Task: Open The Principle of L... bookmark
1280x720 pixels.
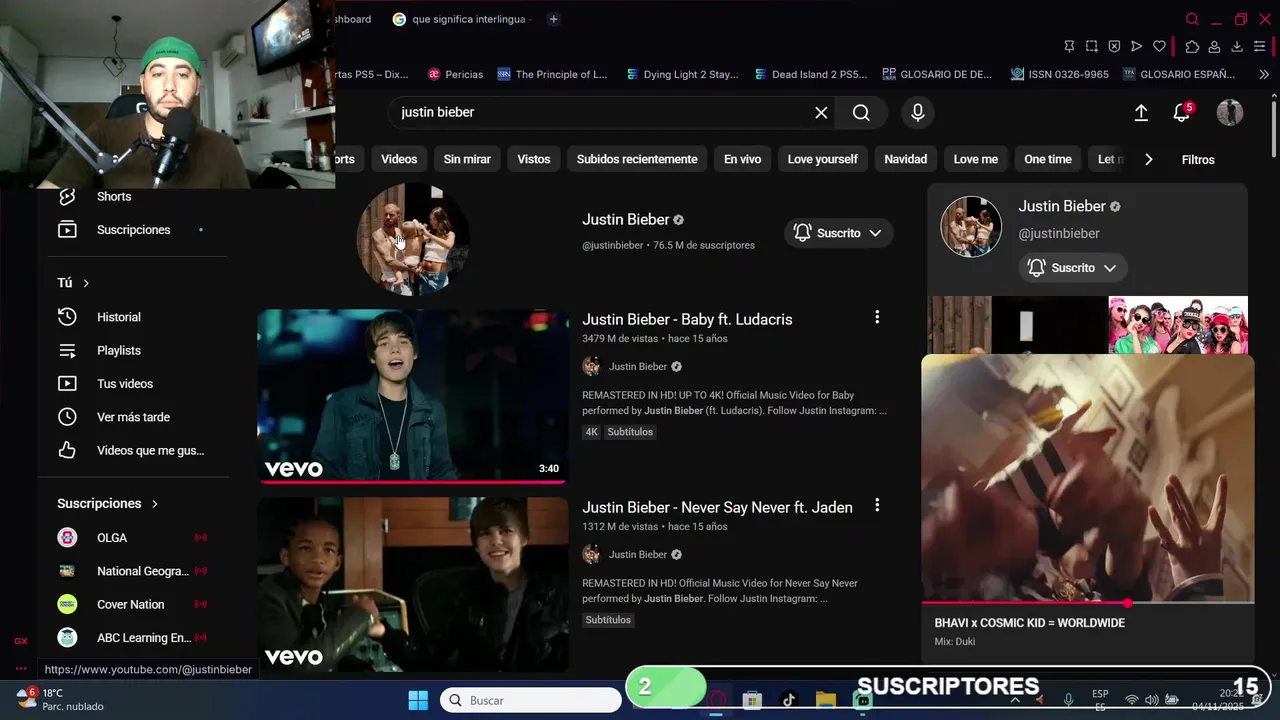Action: click(552, 74)
